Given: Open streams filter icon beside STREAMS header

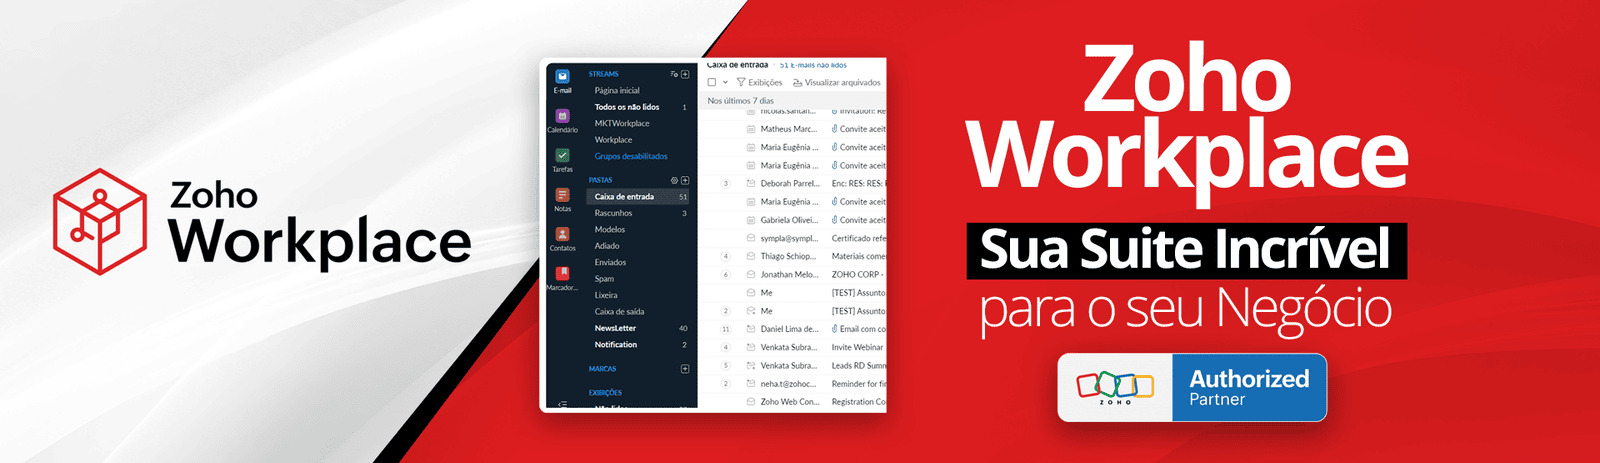Looking at the screenshot, I should pos(674,74).
